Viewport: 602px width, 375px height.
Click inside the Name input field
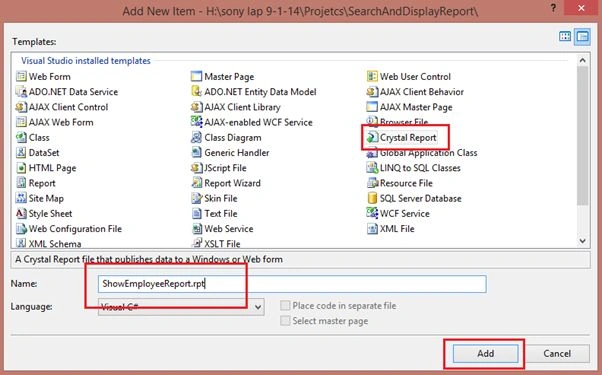tap(292, 284)
